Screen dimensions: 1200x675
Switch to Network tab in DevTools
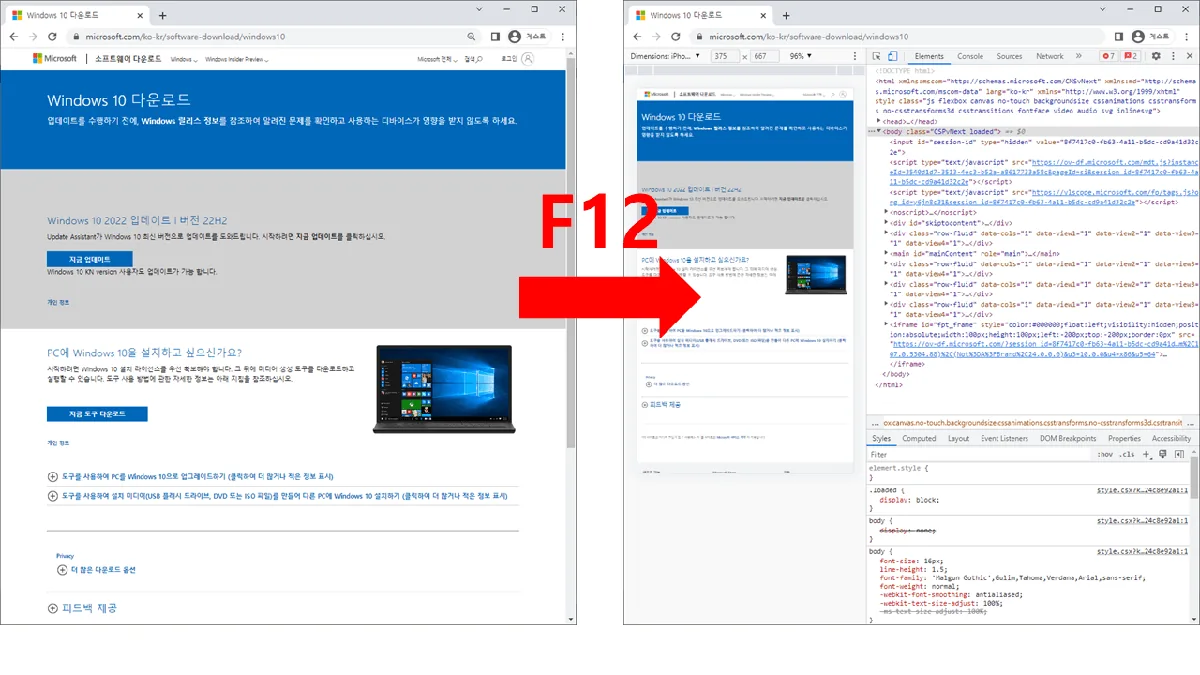pyautogui.click(x=1050, y=56)
